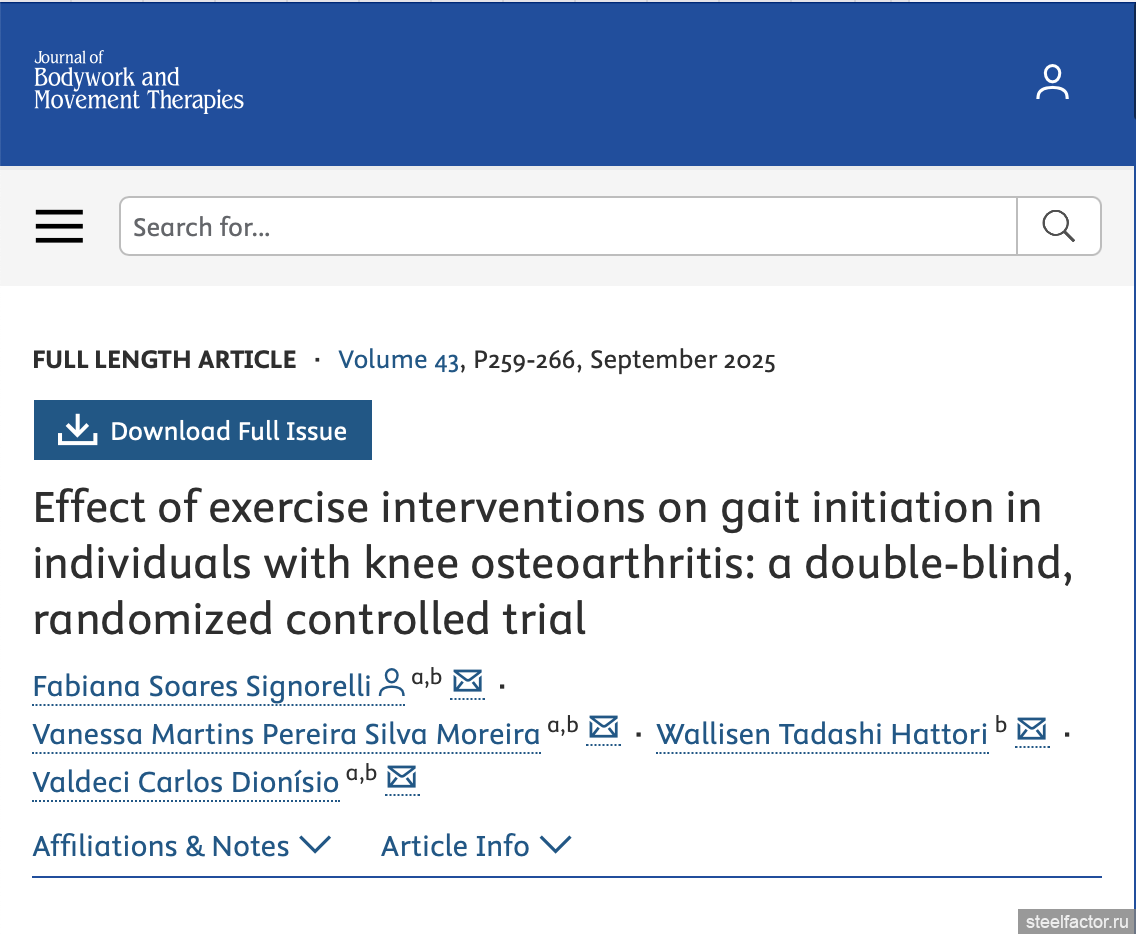
Task: Open author link Vanessa Martins Pereira Silva Moreira
Action: point(286,735)
